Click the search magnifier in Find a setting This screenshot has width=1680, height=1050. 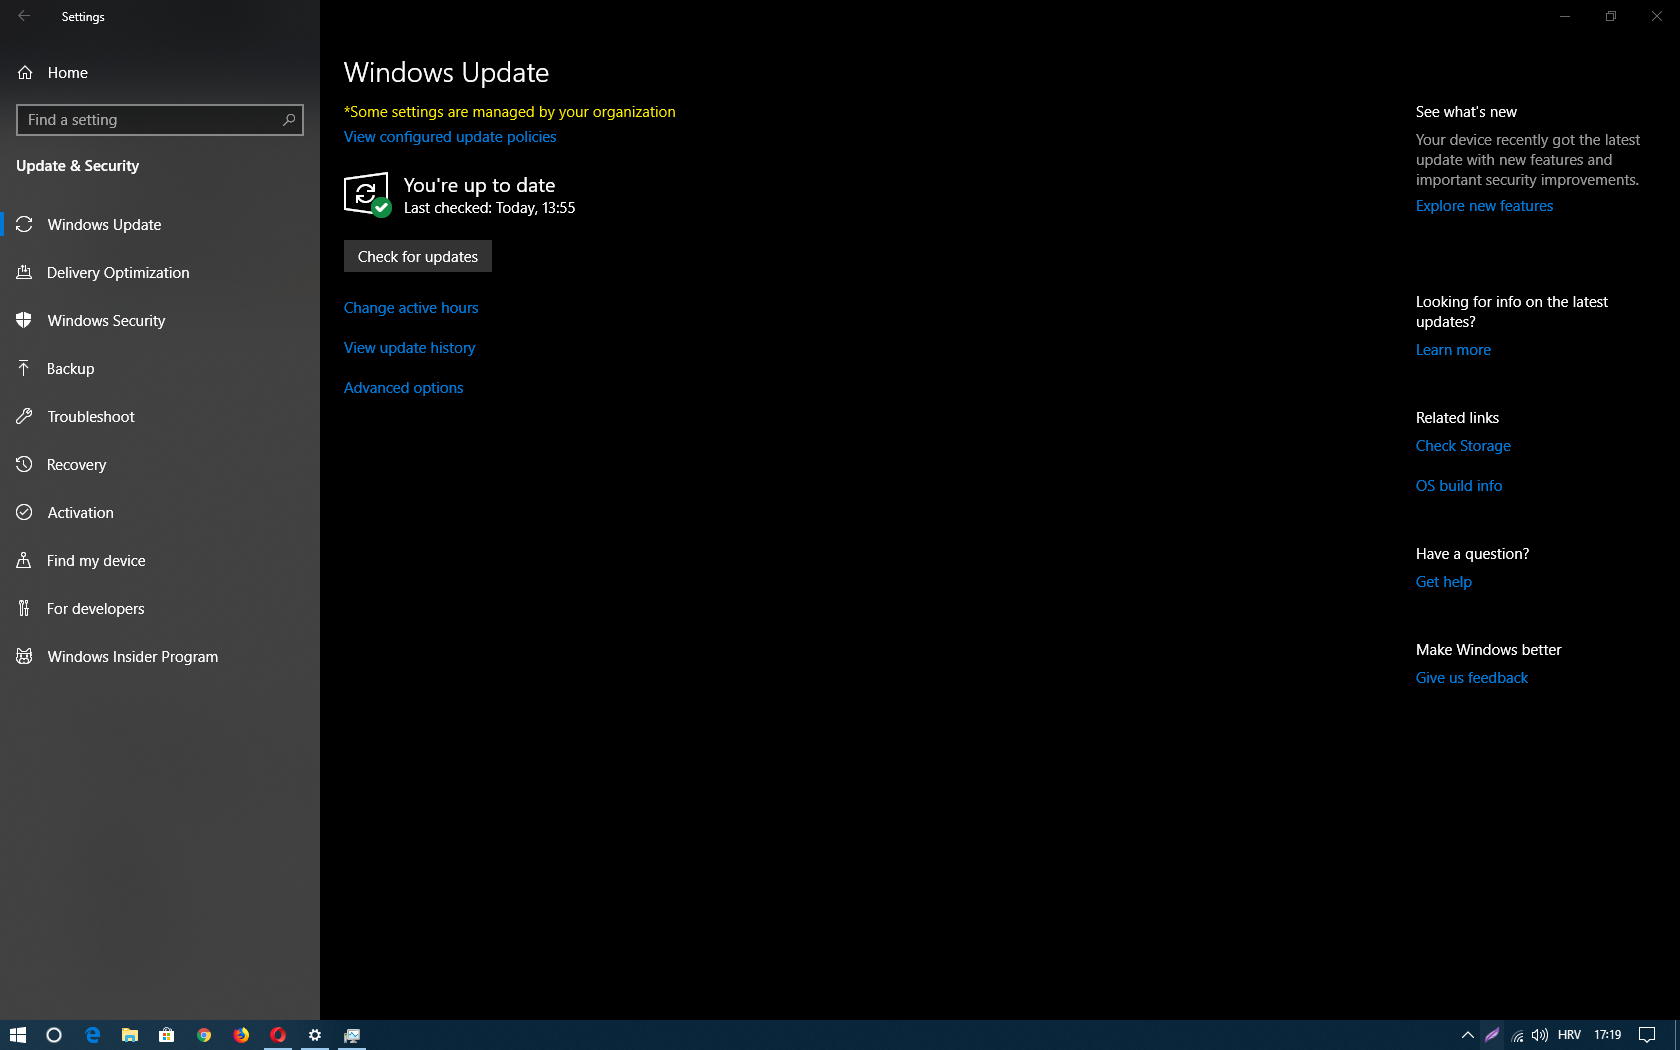(x=289, y=120)
